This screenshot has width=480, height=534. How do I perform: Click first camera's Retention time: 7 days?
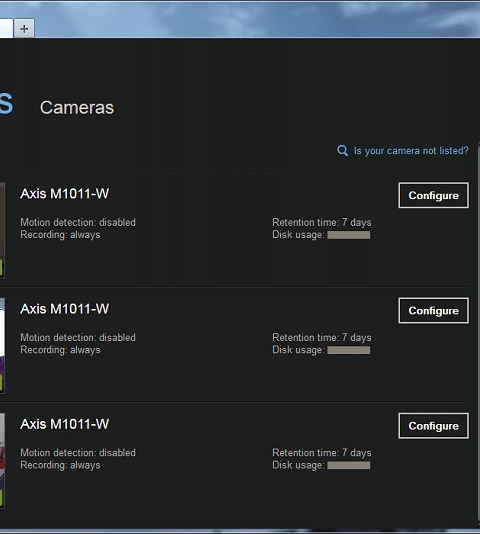(322, 222)
